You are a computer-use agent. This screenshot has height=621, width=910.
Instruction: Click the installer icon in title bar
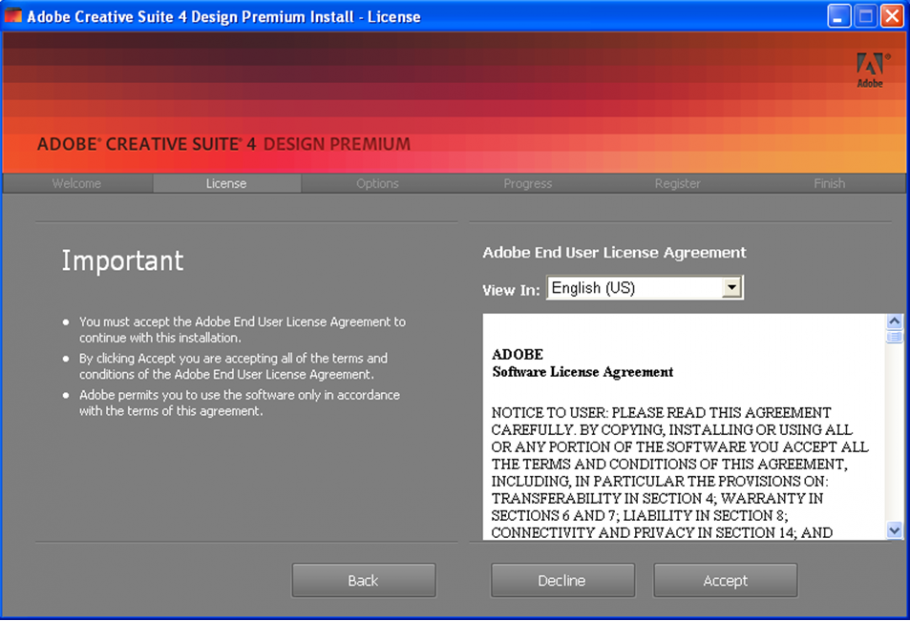tap(13, 16)
